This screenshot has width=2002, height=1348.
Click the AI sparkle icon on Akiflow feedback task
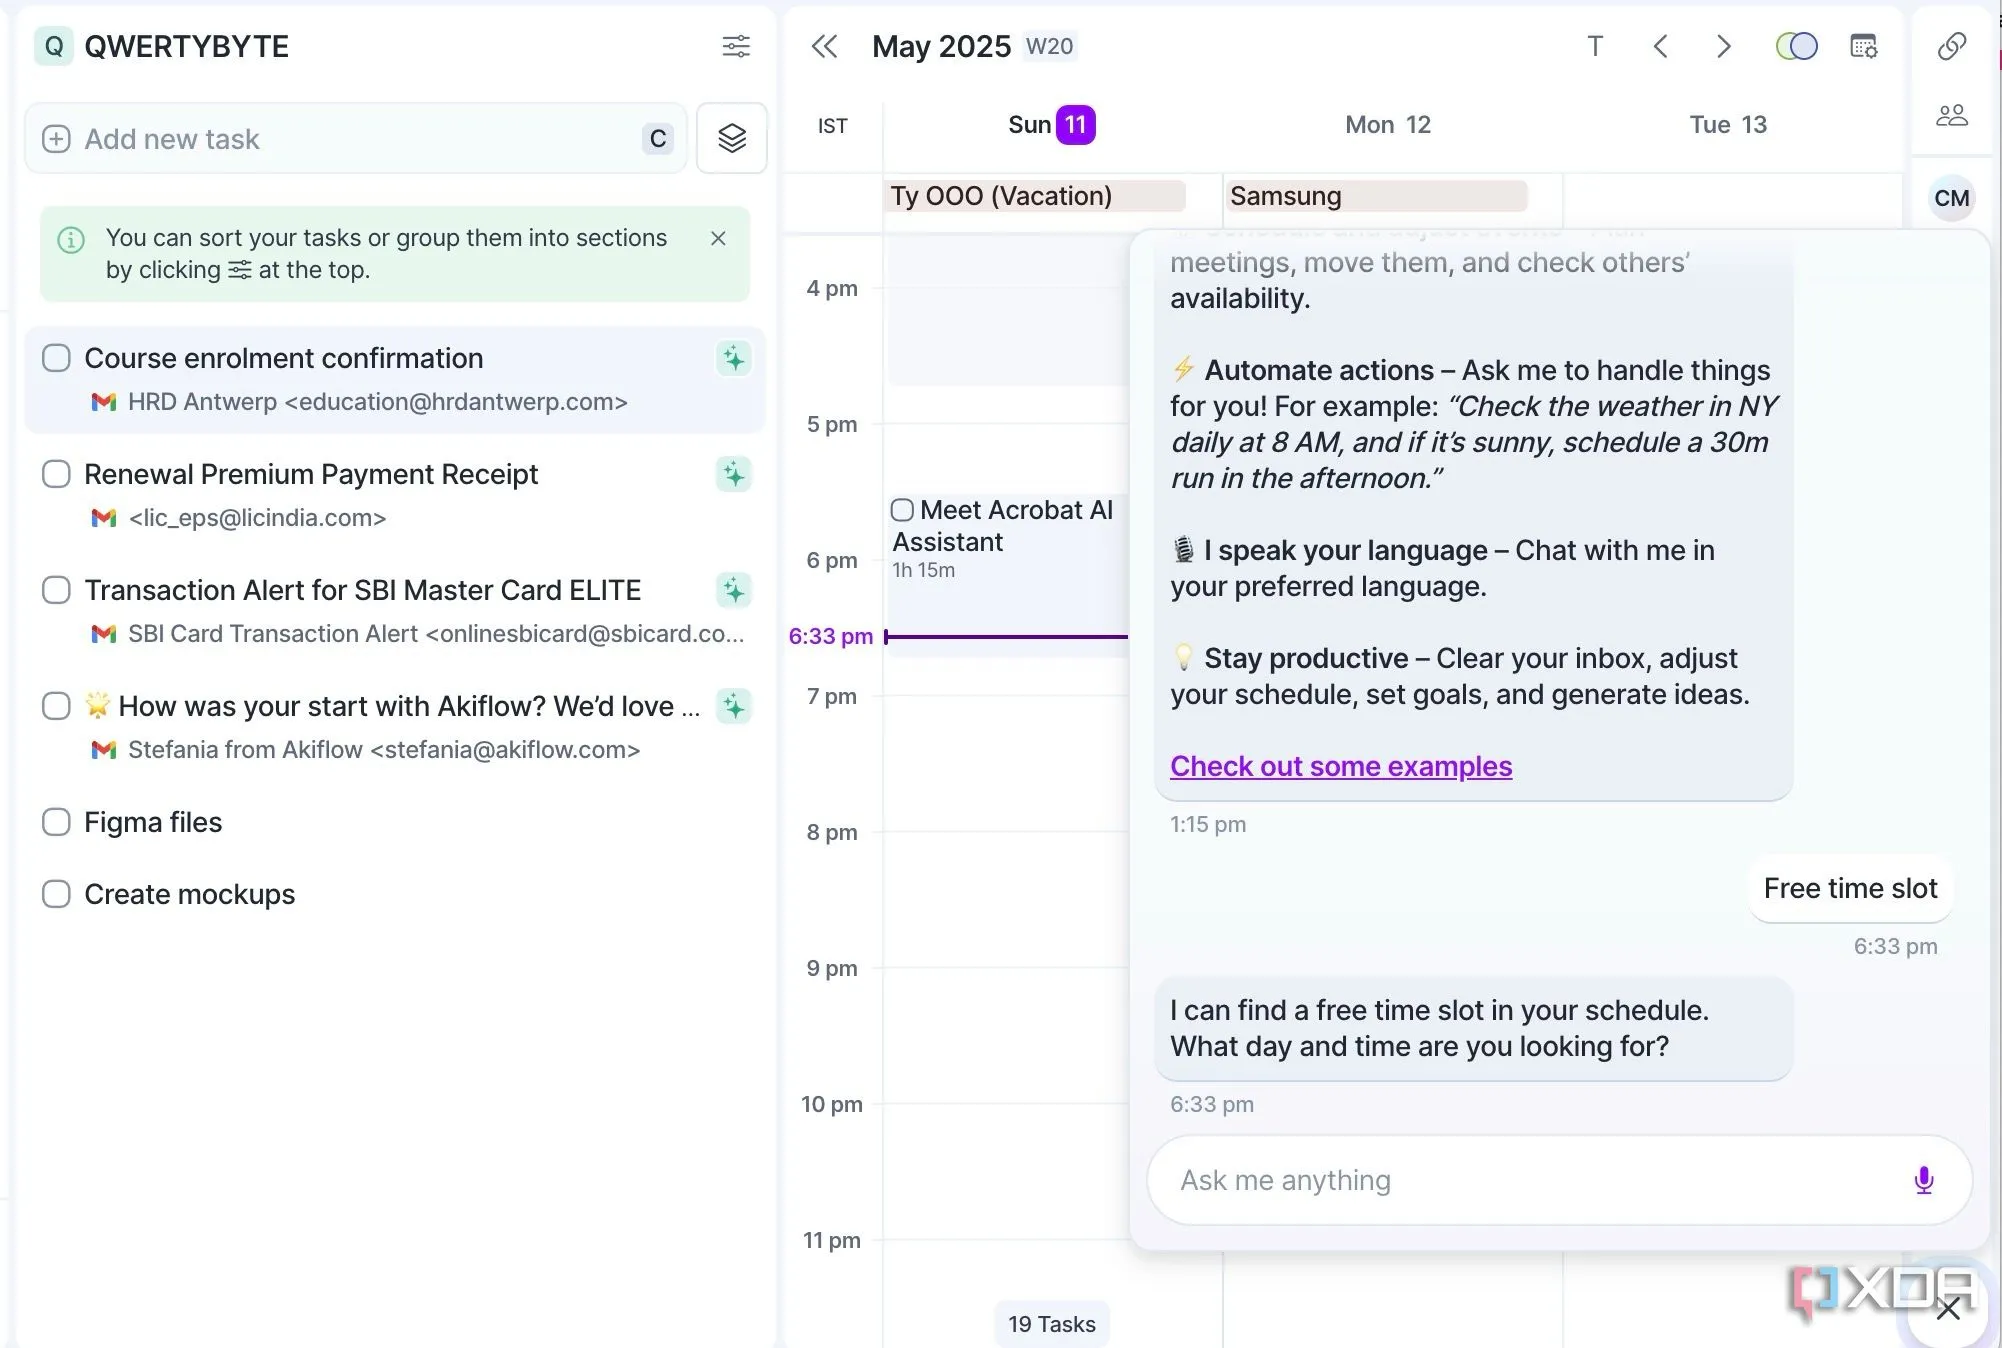(734, 706)
